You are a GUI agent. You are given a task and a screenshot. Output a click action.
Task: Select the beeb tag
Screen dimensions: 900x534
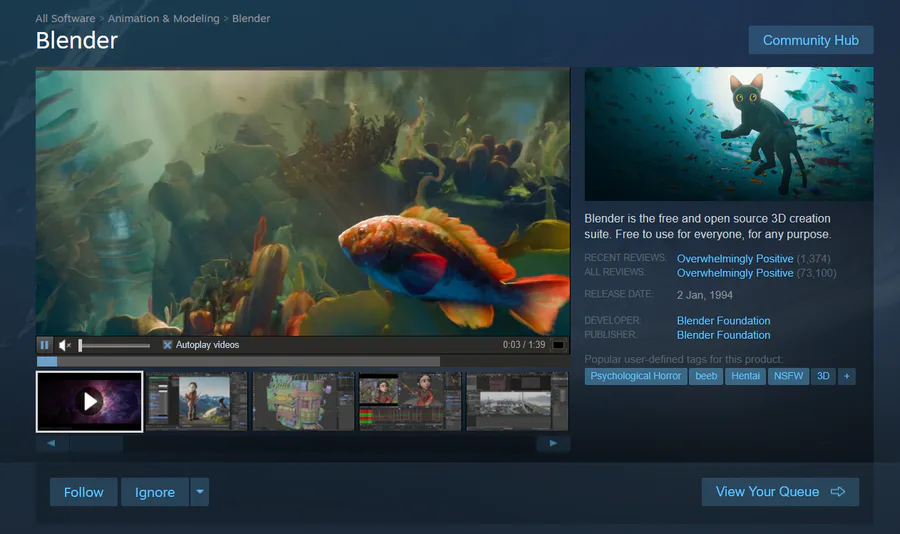[706, 376]
